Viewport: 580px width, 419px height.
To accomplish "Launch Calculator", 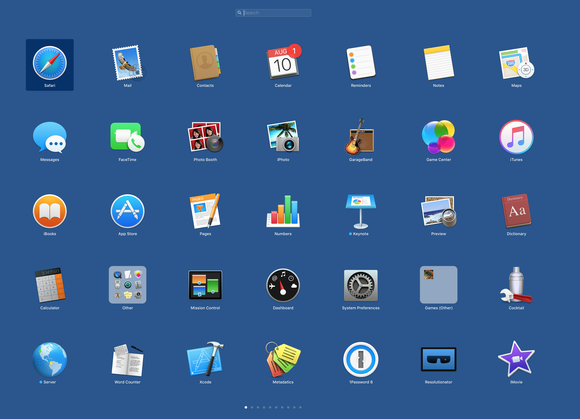I will tap(50, 285).
